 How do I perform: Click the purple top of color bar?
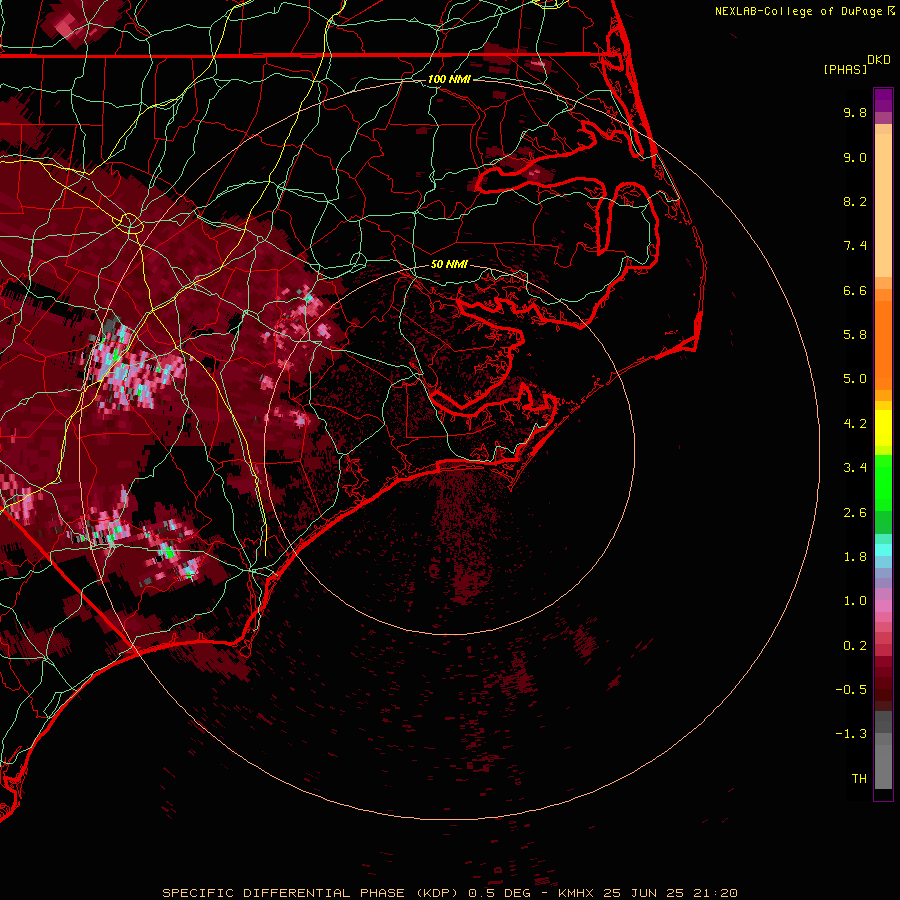point(883,100)
